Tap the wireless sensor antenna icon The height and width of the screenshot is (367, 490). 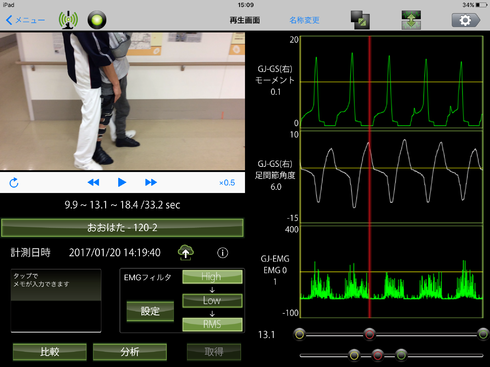tap(68, 20)
